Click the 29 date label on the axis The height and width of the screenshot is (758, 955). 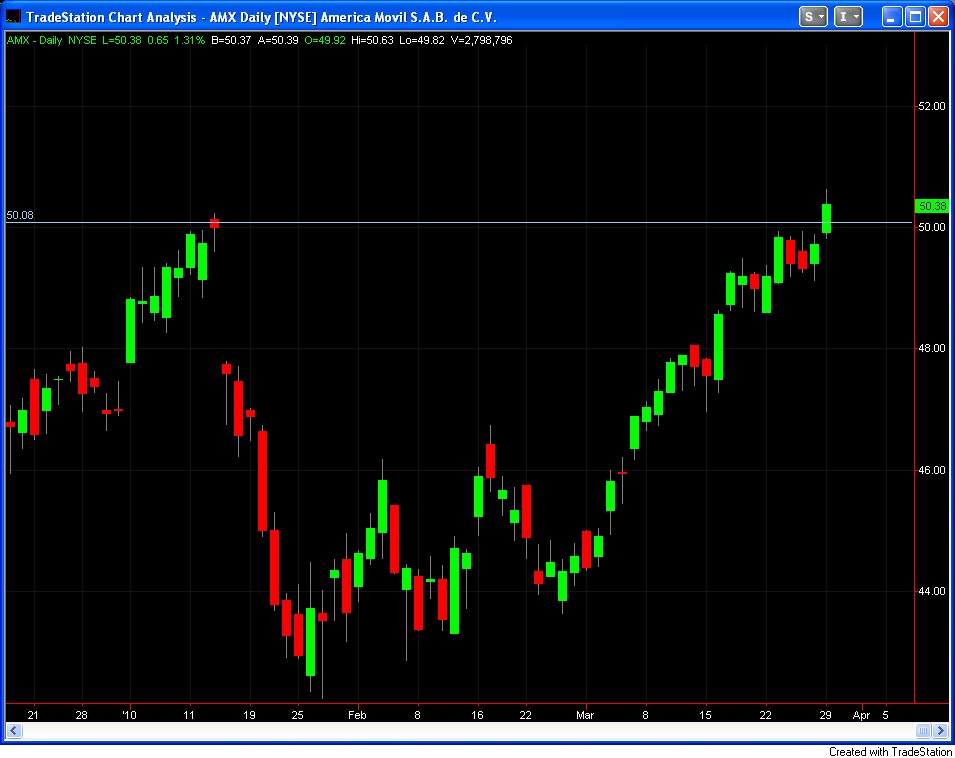(825, 715)
